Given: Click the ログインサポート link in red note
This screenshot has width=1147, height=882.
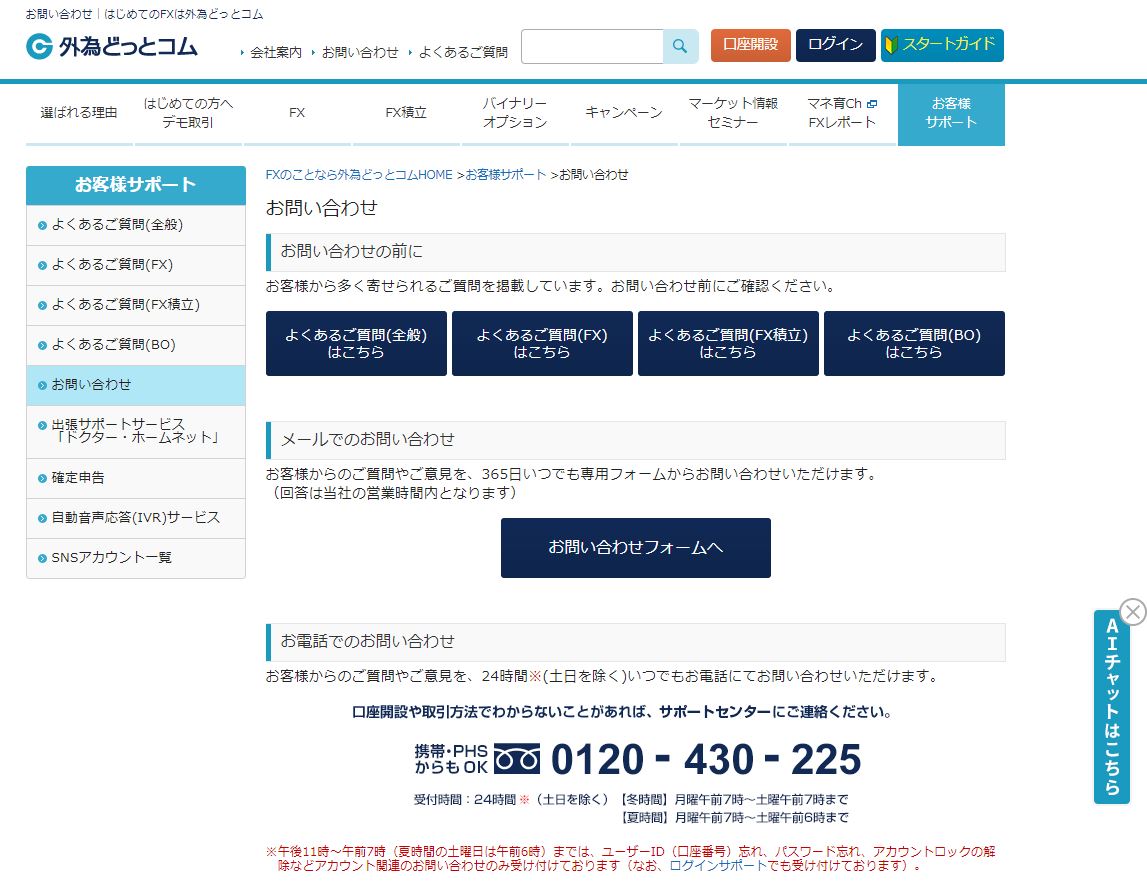Looking at the screenshot, I should tap(718, 866).
